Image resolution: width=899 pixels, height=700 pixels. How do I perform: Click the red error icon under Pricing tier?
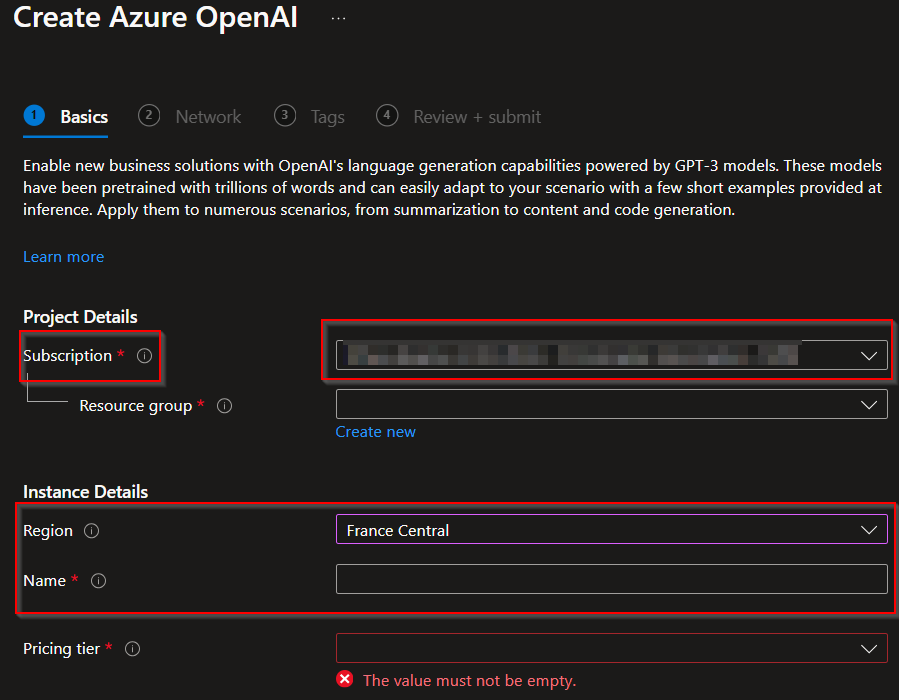(x=345, y=680)
